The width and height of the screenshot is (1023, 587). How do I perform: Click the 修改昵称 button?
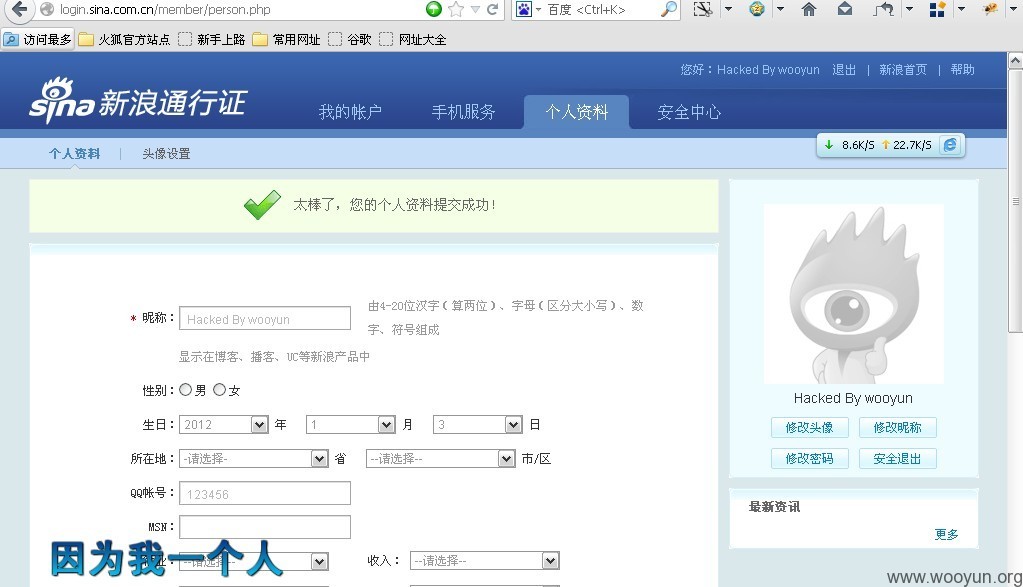(898, 427)
